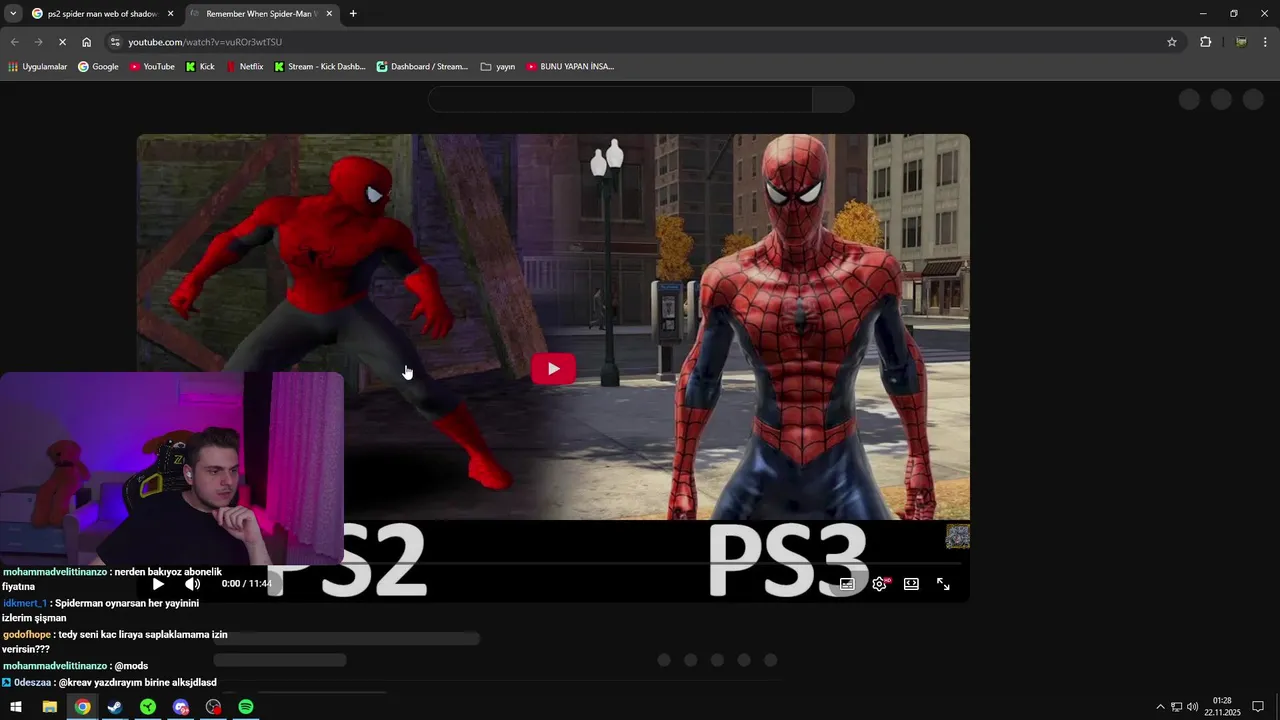Viewport: 1280px width, 720px height.
Task: Open the Uygulamalar apps shortcut
Action: [37, 67]
